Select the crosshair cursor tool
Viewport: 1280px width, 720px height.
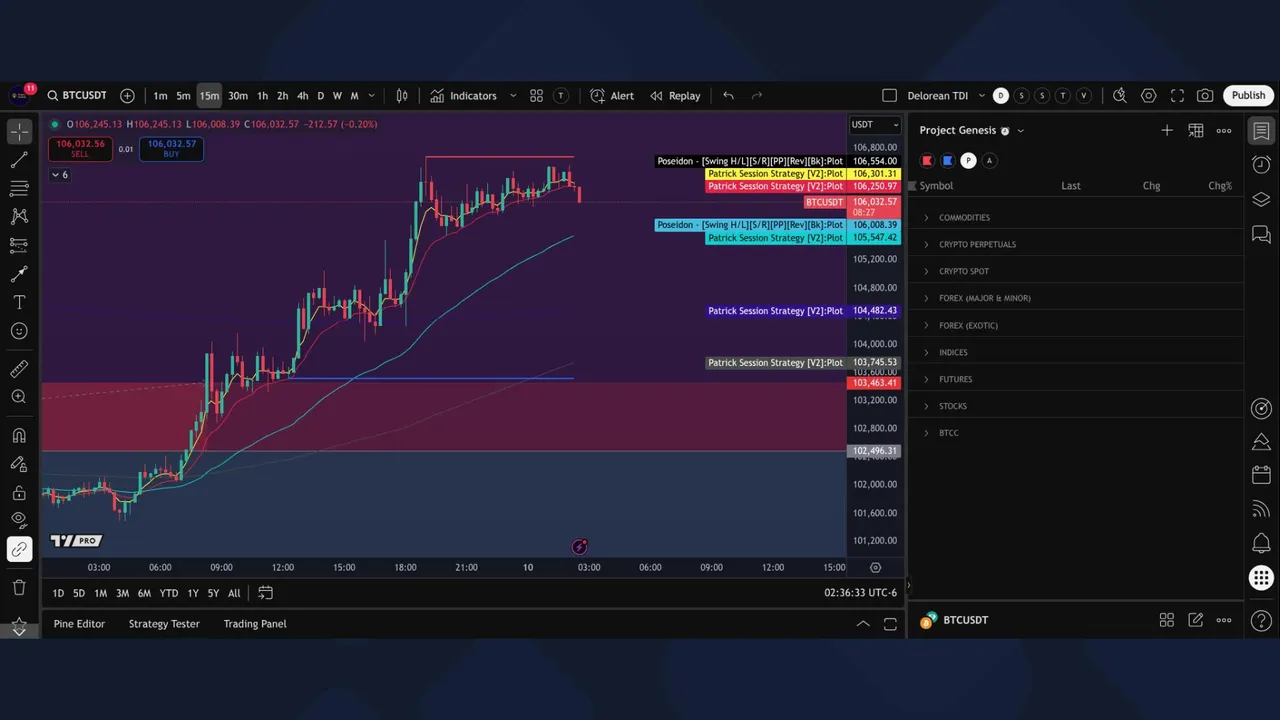tap(19, 131)
